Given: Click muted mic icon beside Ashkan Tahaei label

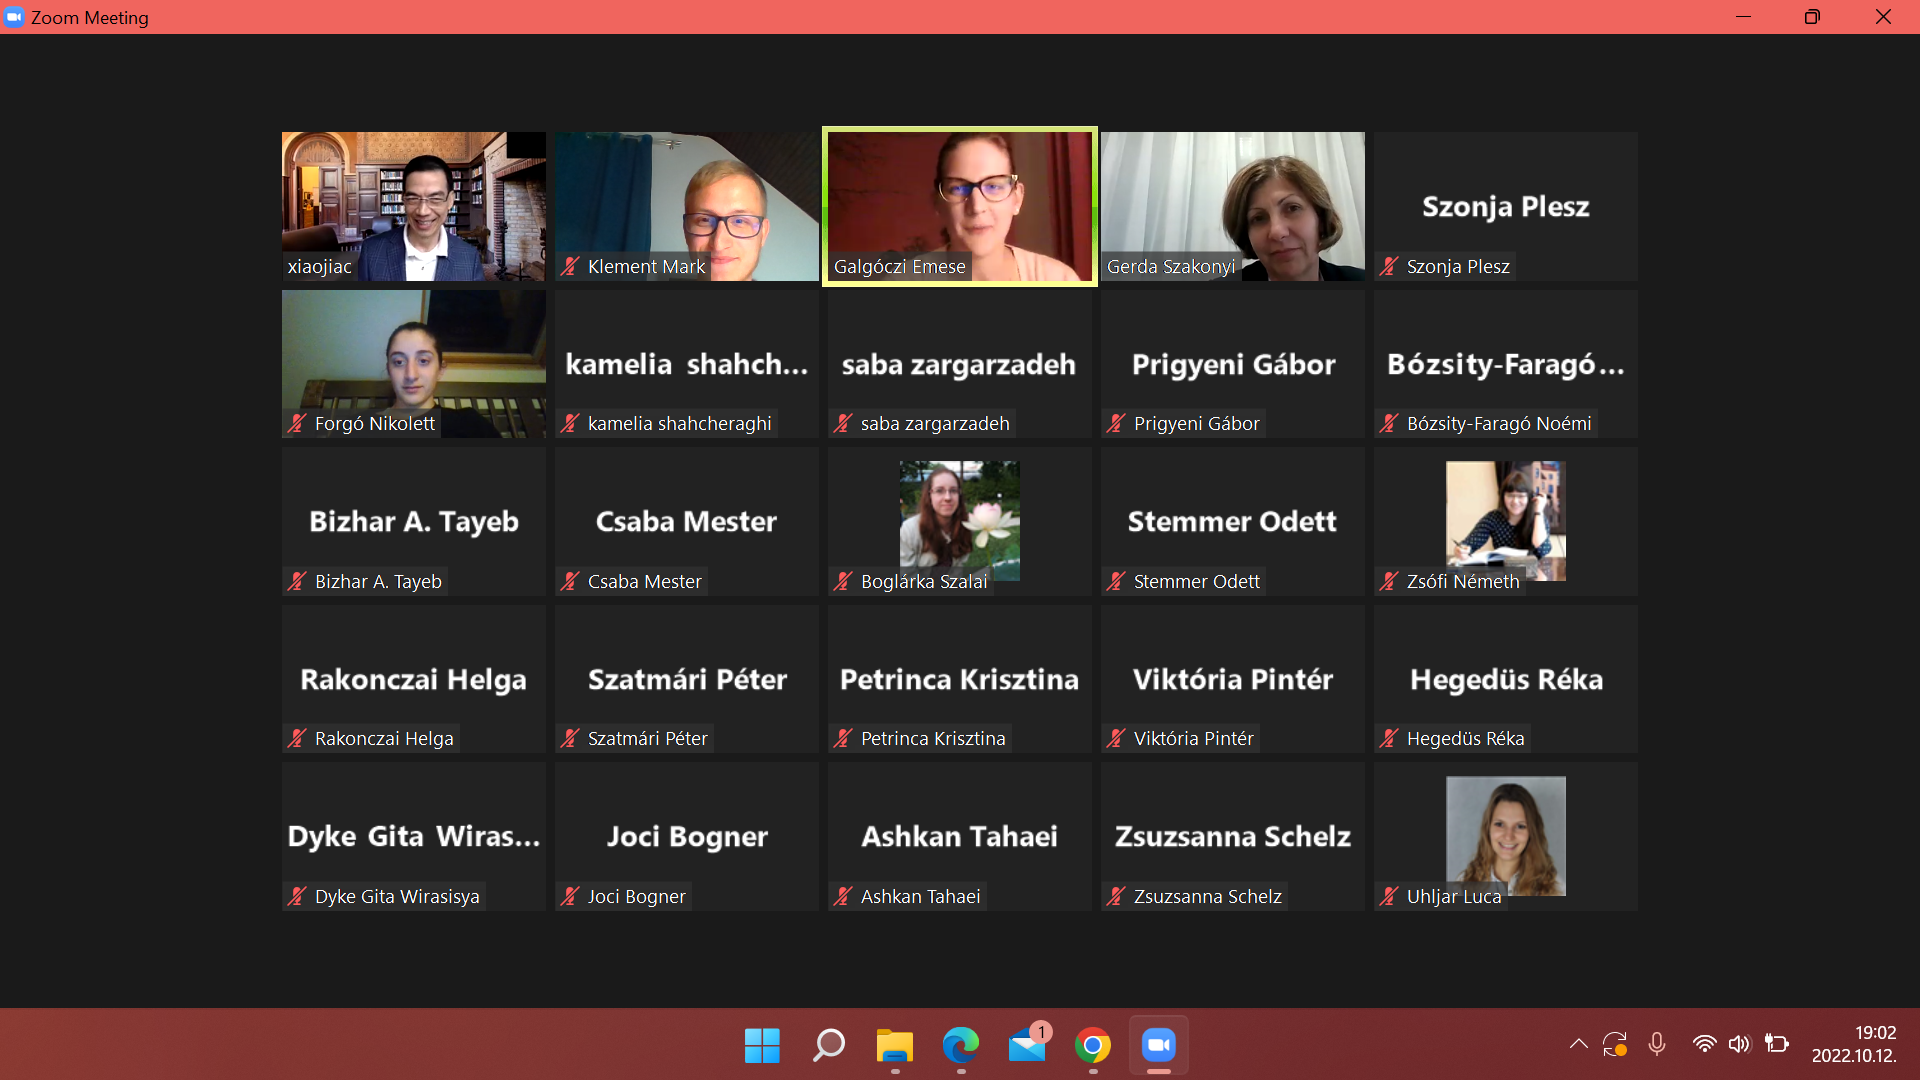Looking at the screenshot, I should (x=843, y=896).
